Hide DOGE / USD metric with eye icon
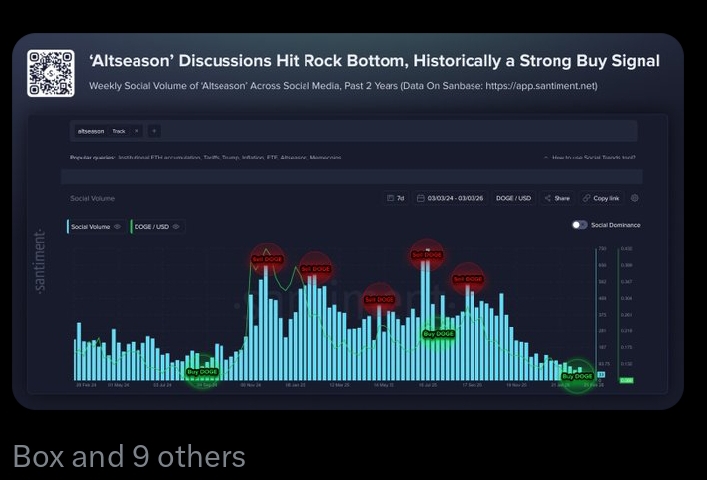The image size is (707, 480). (x=176, y=227)
